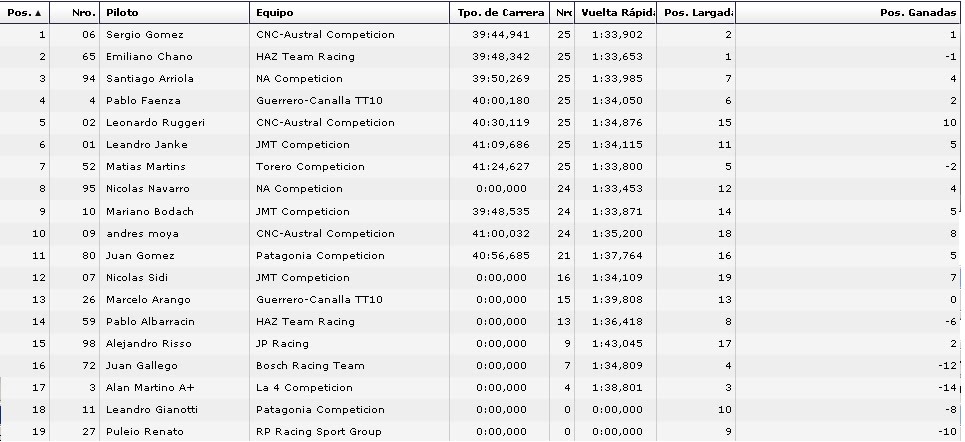Click the Vuelta Rápida column header
This screenshot has width=965, height=442.
tap(615, 12)
